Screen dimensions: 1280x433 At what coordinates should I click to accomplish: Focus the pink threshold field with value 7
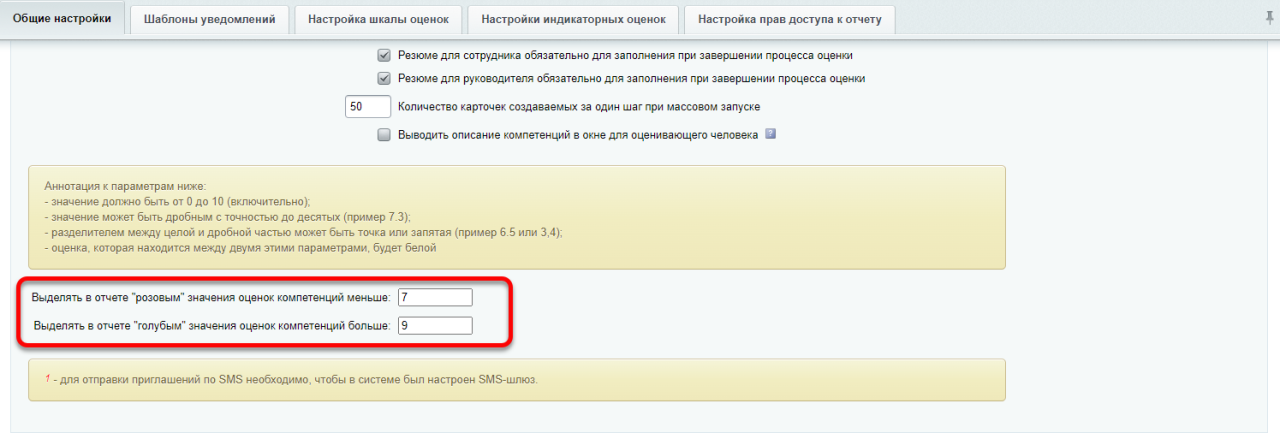[x=434, y=298]
